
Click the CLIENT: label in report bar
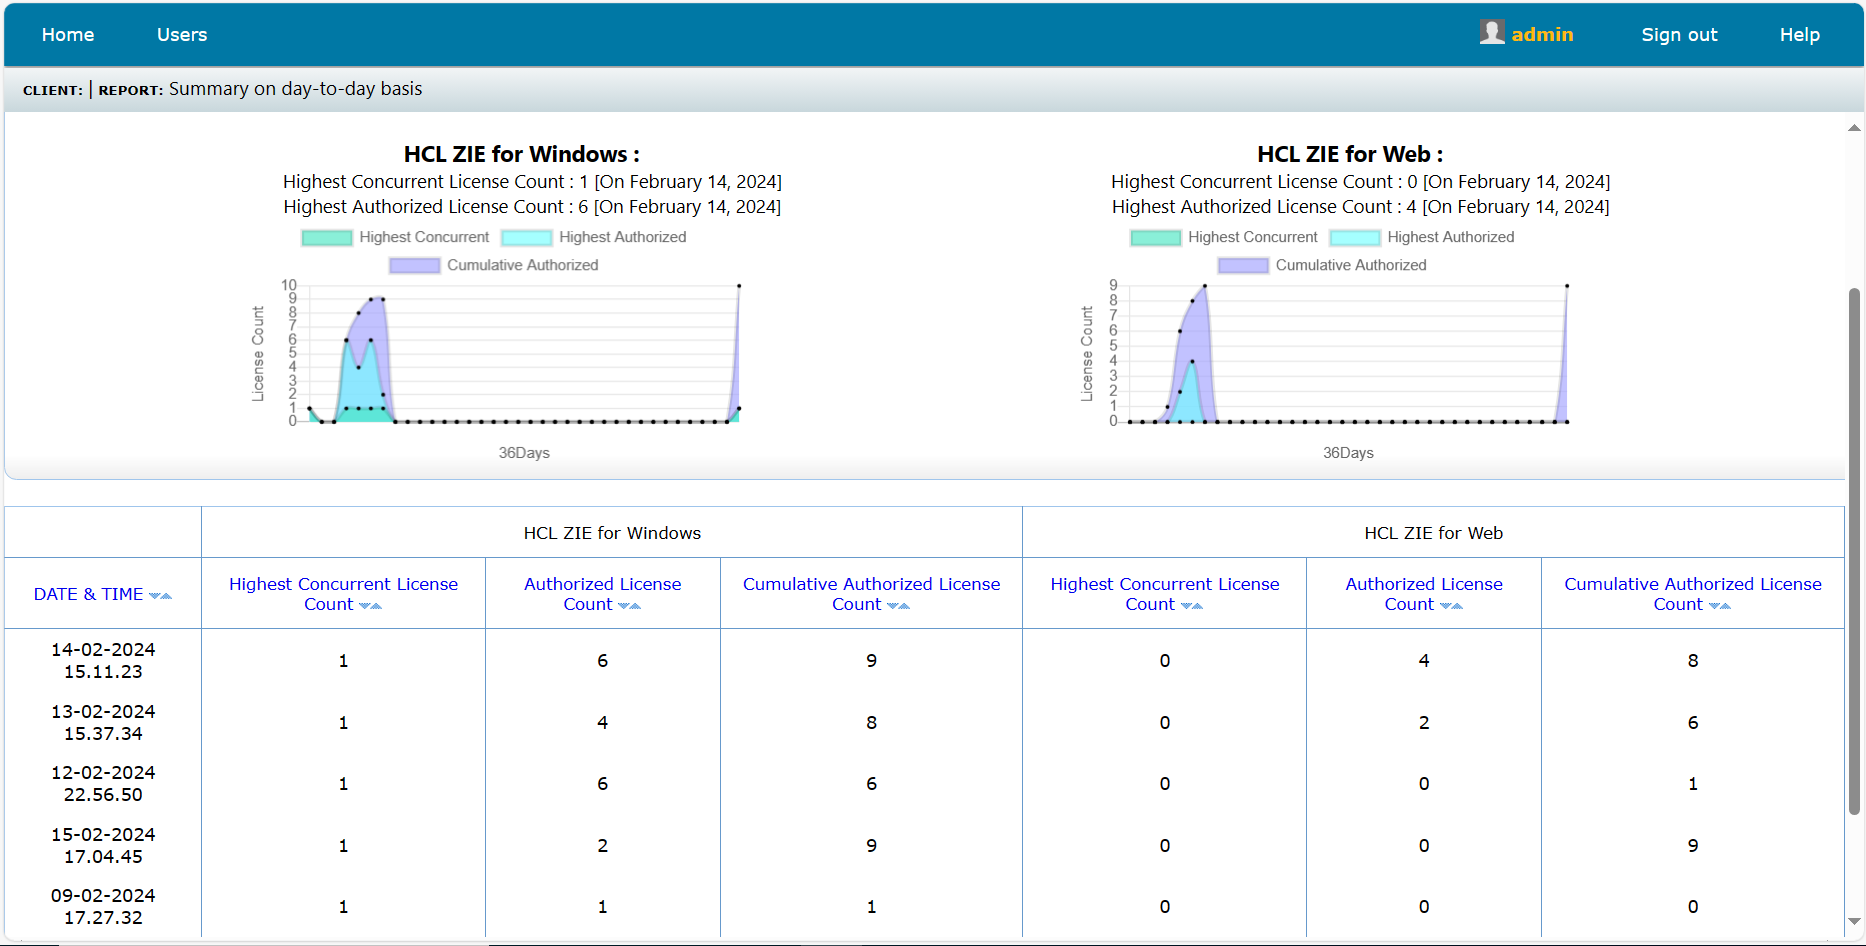53,90
